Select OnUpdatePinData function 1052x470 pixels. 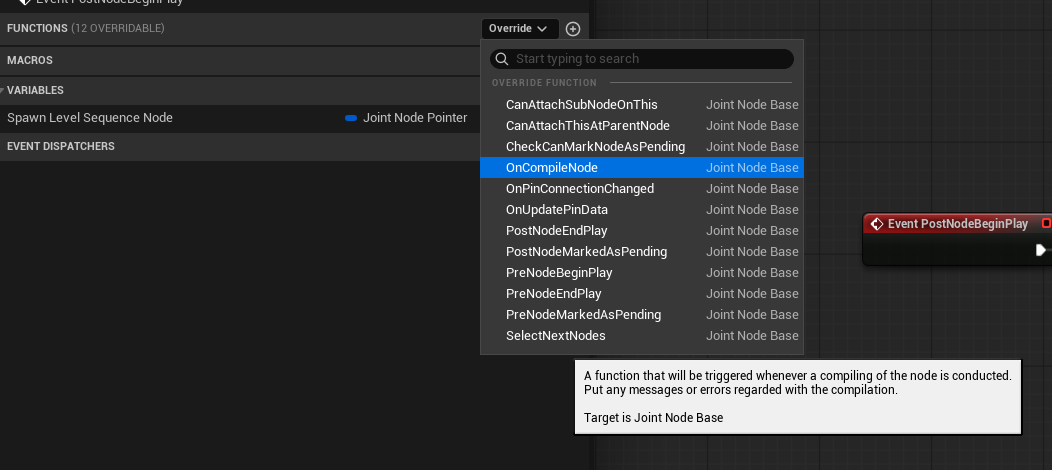coord(556,210)
